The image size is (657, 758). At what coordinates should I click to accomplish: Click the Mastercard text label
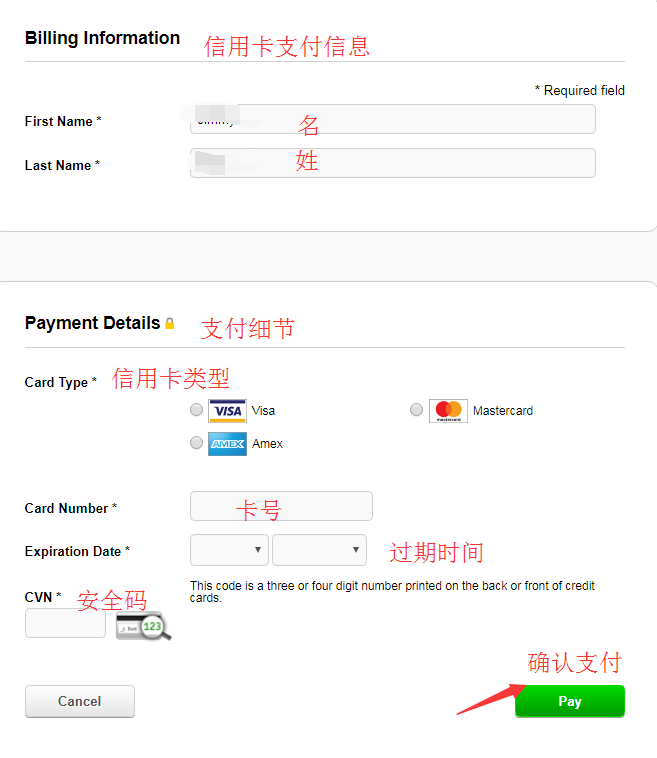pos(503,411)
